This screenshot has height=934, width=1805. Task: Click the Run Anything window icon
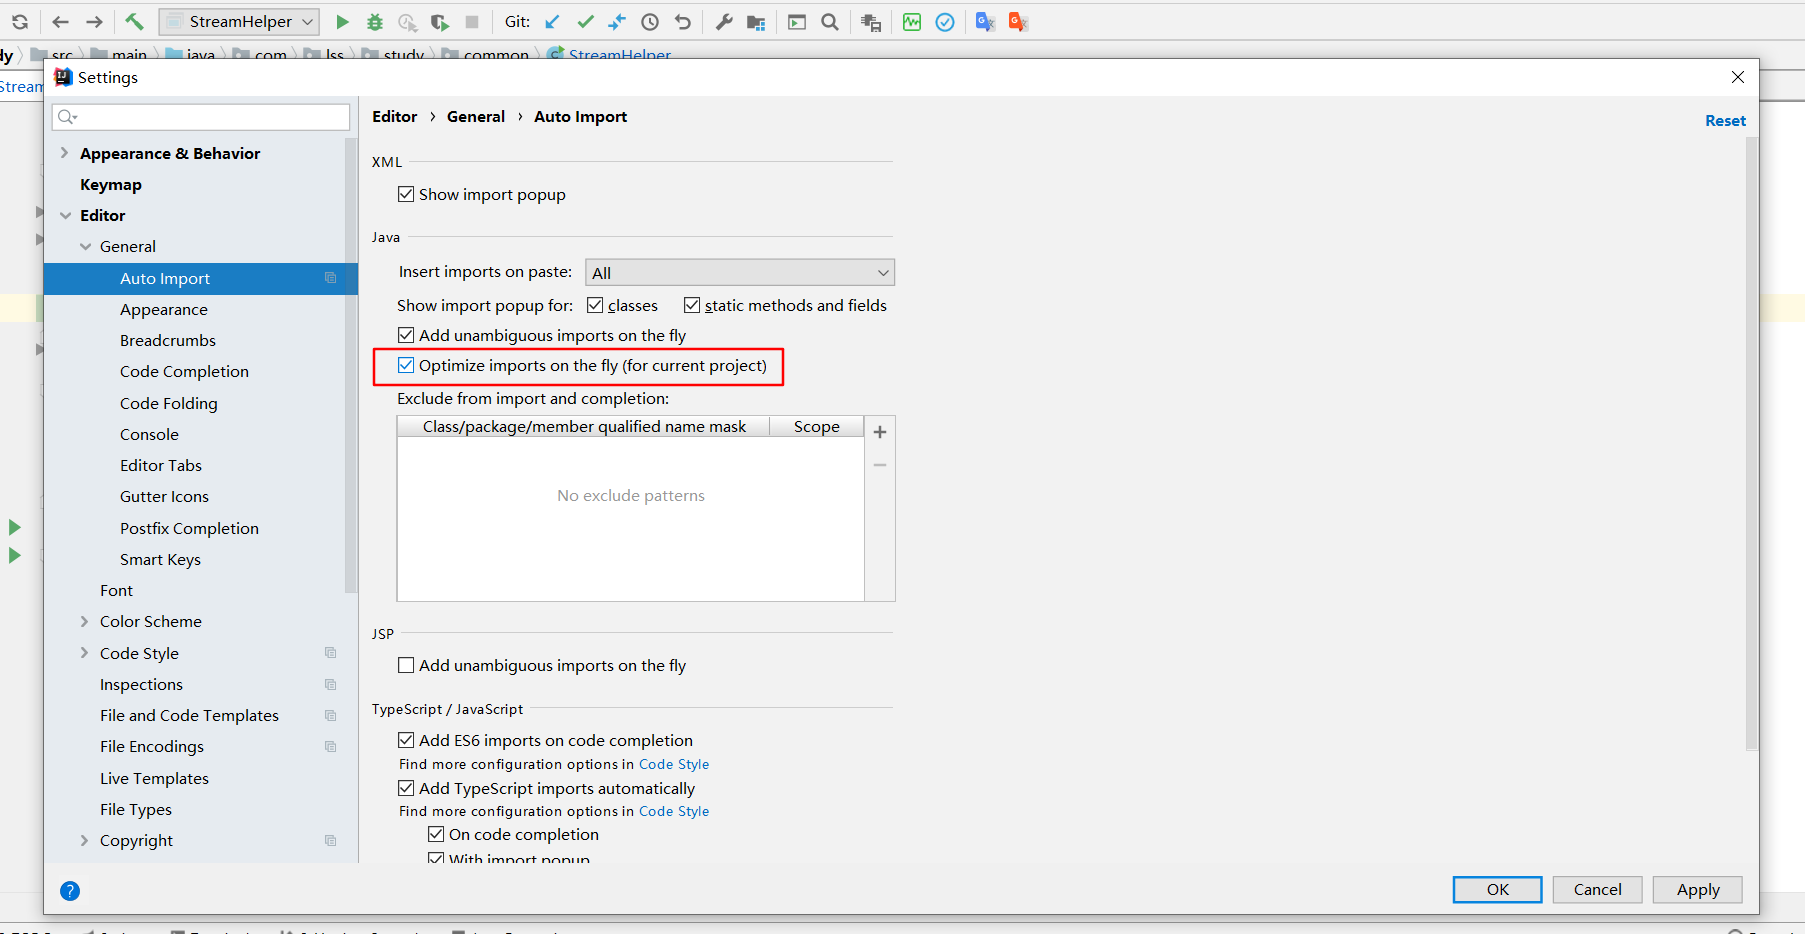tap(797, 22)
